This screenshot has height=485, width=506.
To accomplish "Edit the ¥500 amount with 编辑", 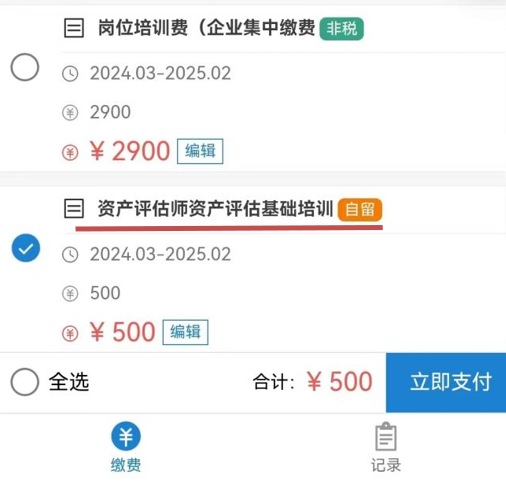I will [185, 332].
